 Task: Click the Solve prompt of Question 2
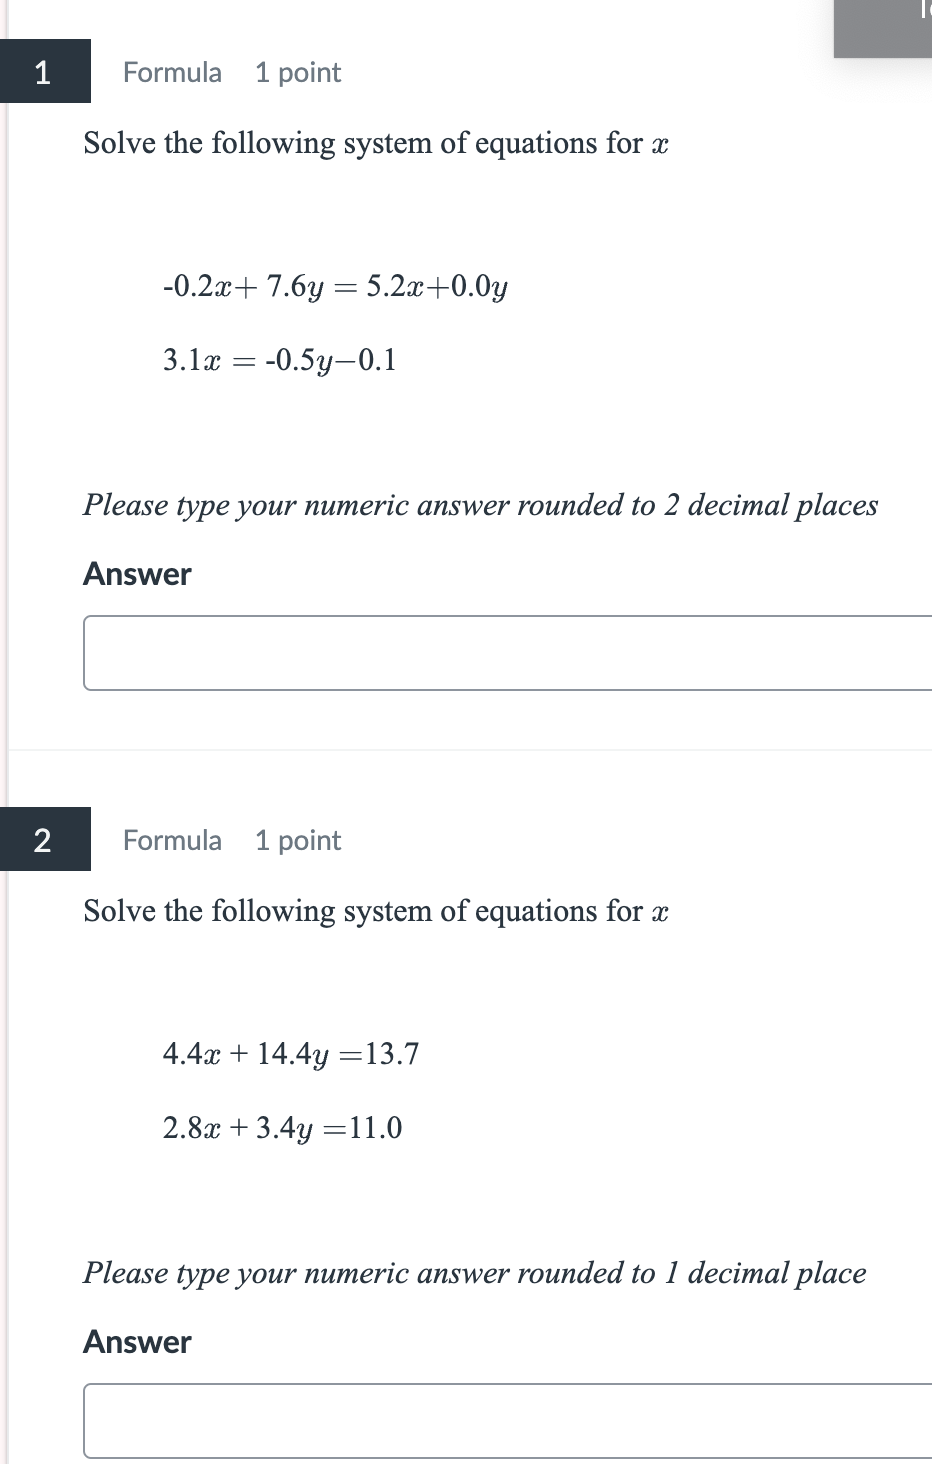pos(375,911)
